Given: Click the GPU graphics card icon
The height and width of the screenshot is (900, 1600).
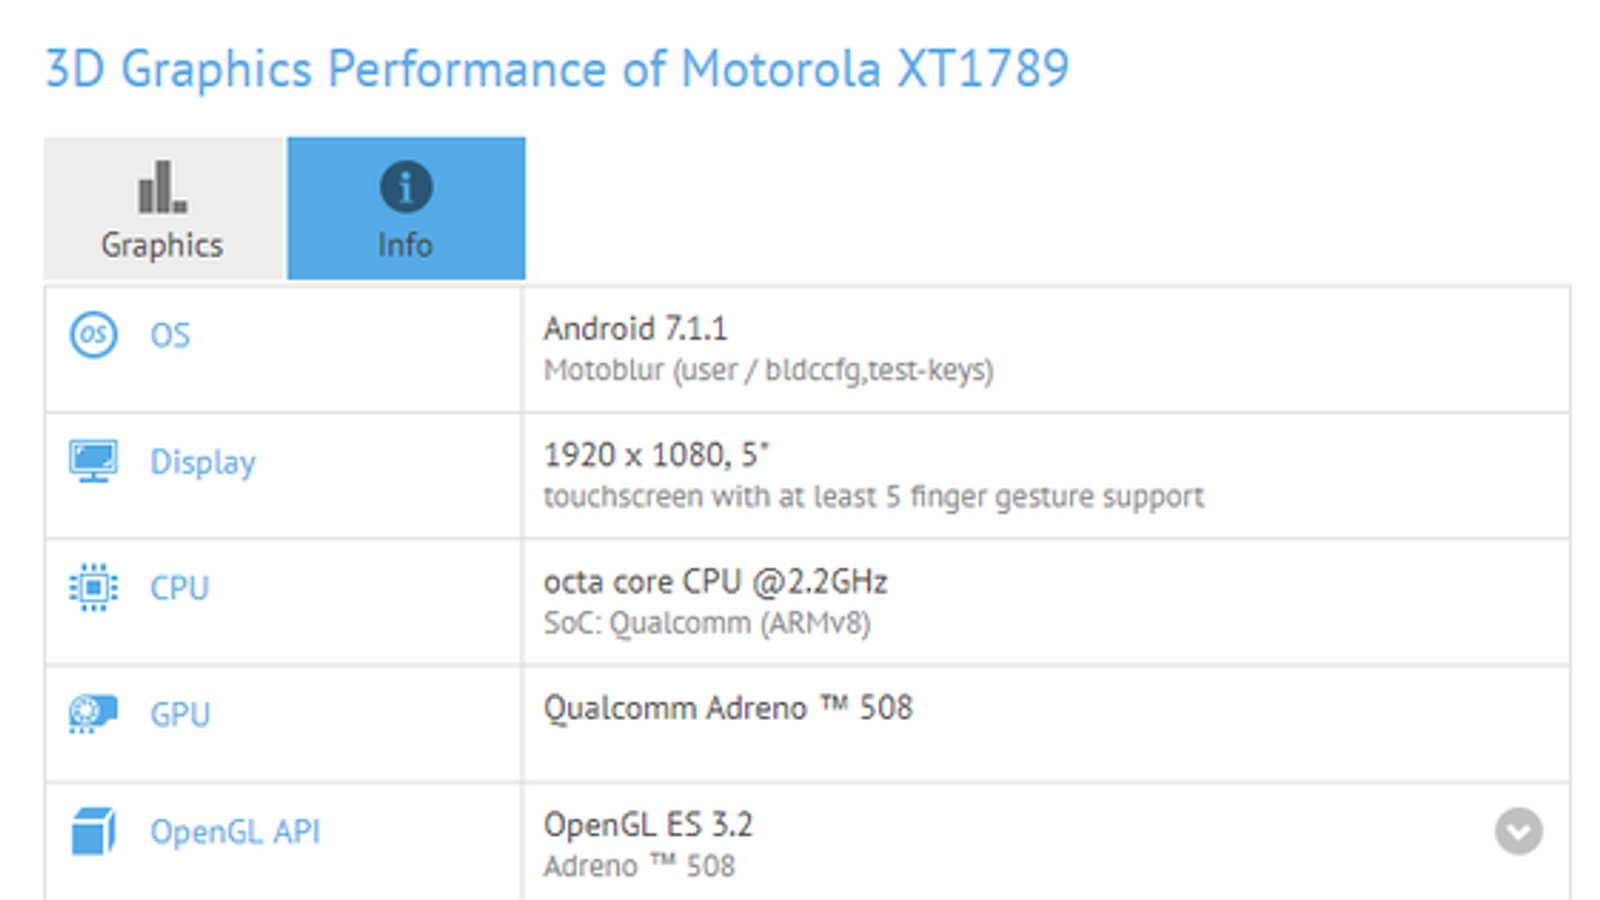Looking at the screenshot, I should (93, 714).
